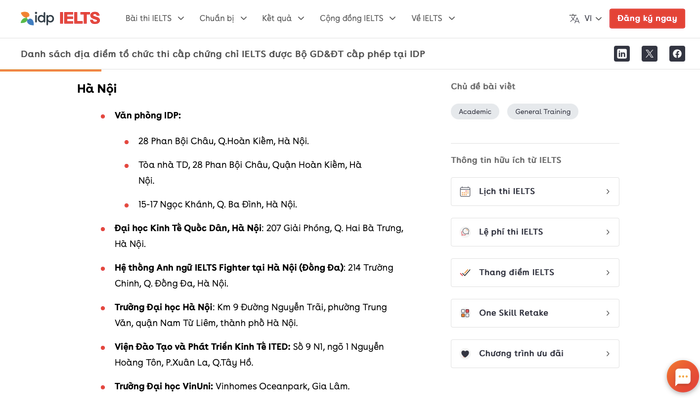
Task: Click address 28 Phan Bội Châu, Q.Hoàn Kiếm
Action: pos(223,141)
